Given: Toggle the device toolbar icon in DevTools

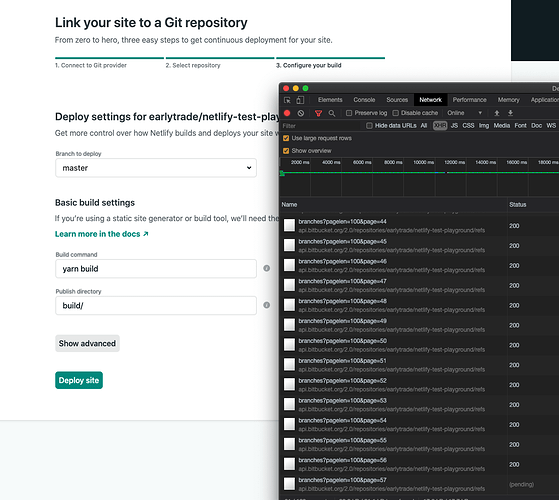Looking at the screenshot, I should [300, 100].
